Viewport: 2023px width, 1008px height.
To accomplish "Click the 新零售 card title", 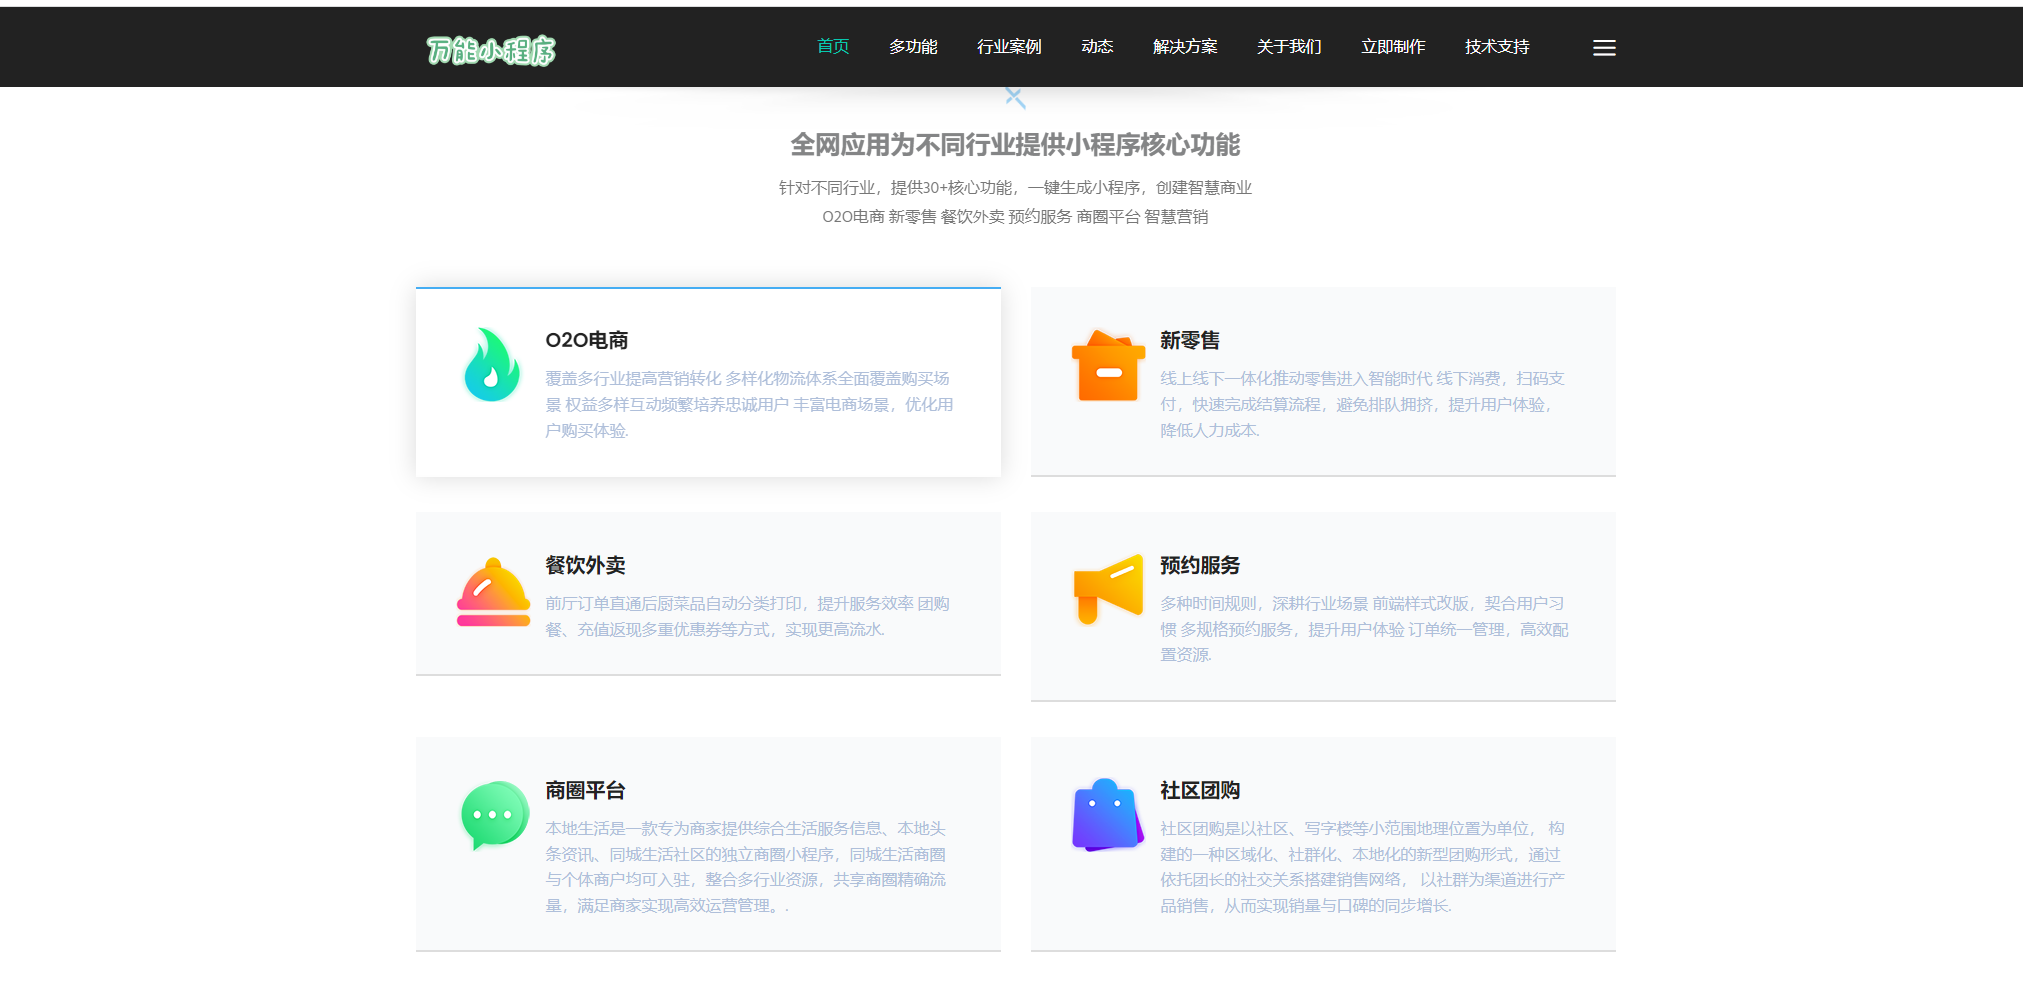I will (x=1190, y=340).
